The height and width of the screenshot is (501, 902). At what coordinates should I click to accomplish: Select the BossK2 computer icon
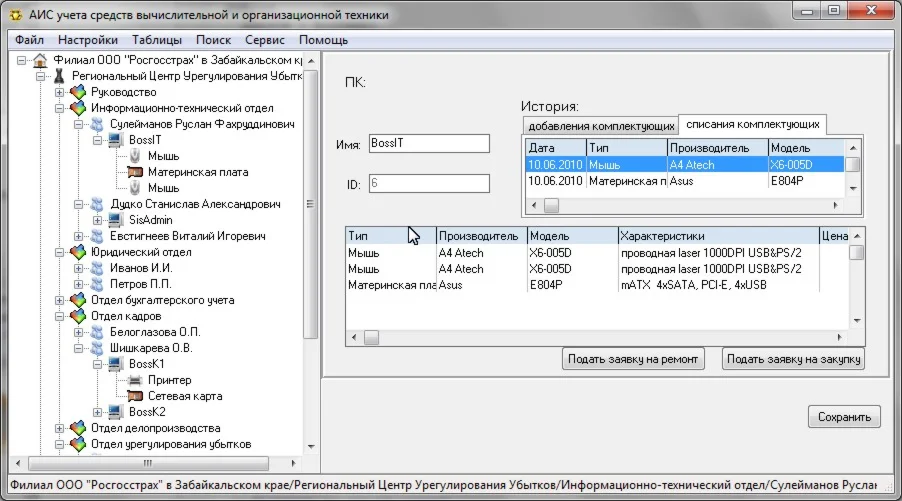pos(115,412)
